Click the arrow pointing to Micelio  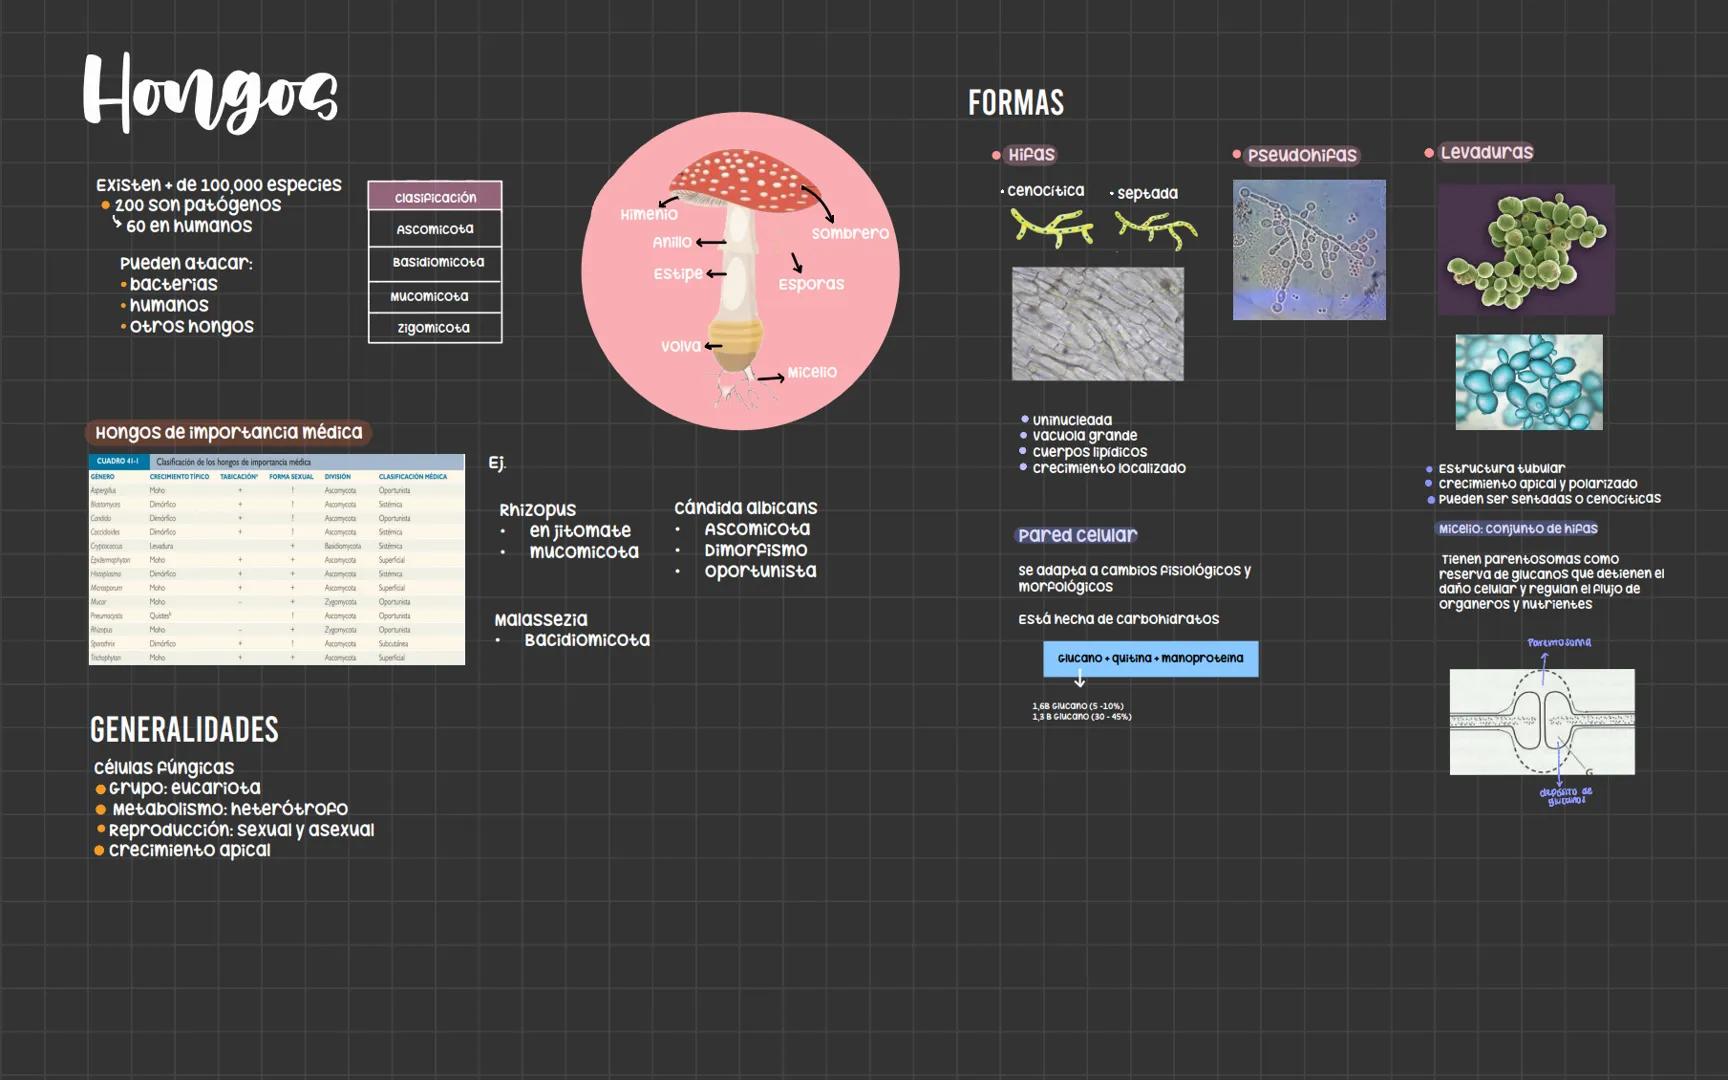point(770,378)
